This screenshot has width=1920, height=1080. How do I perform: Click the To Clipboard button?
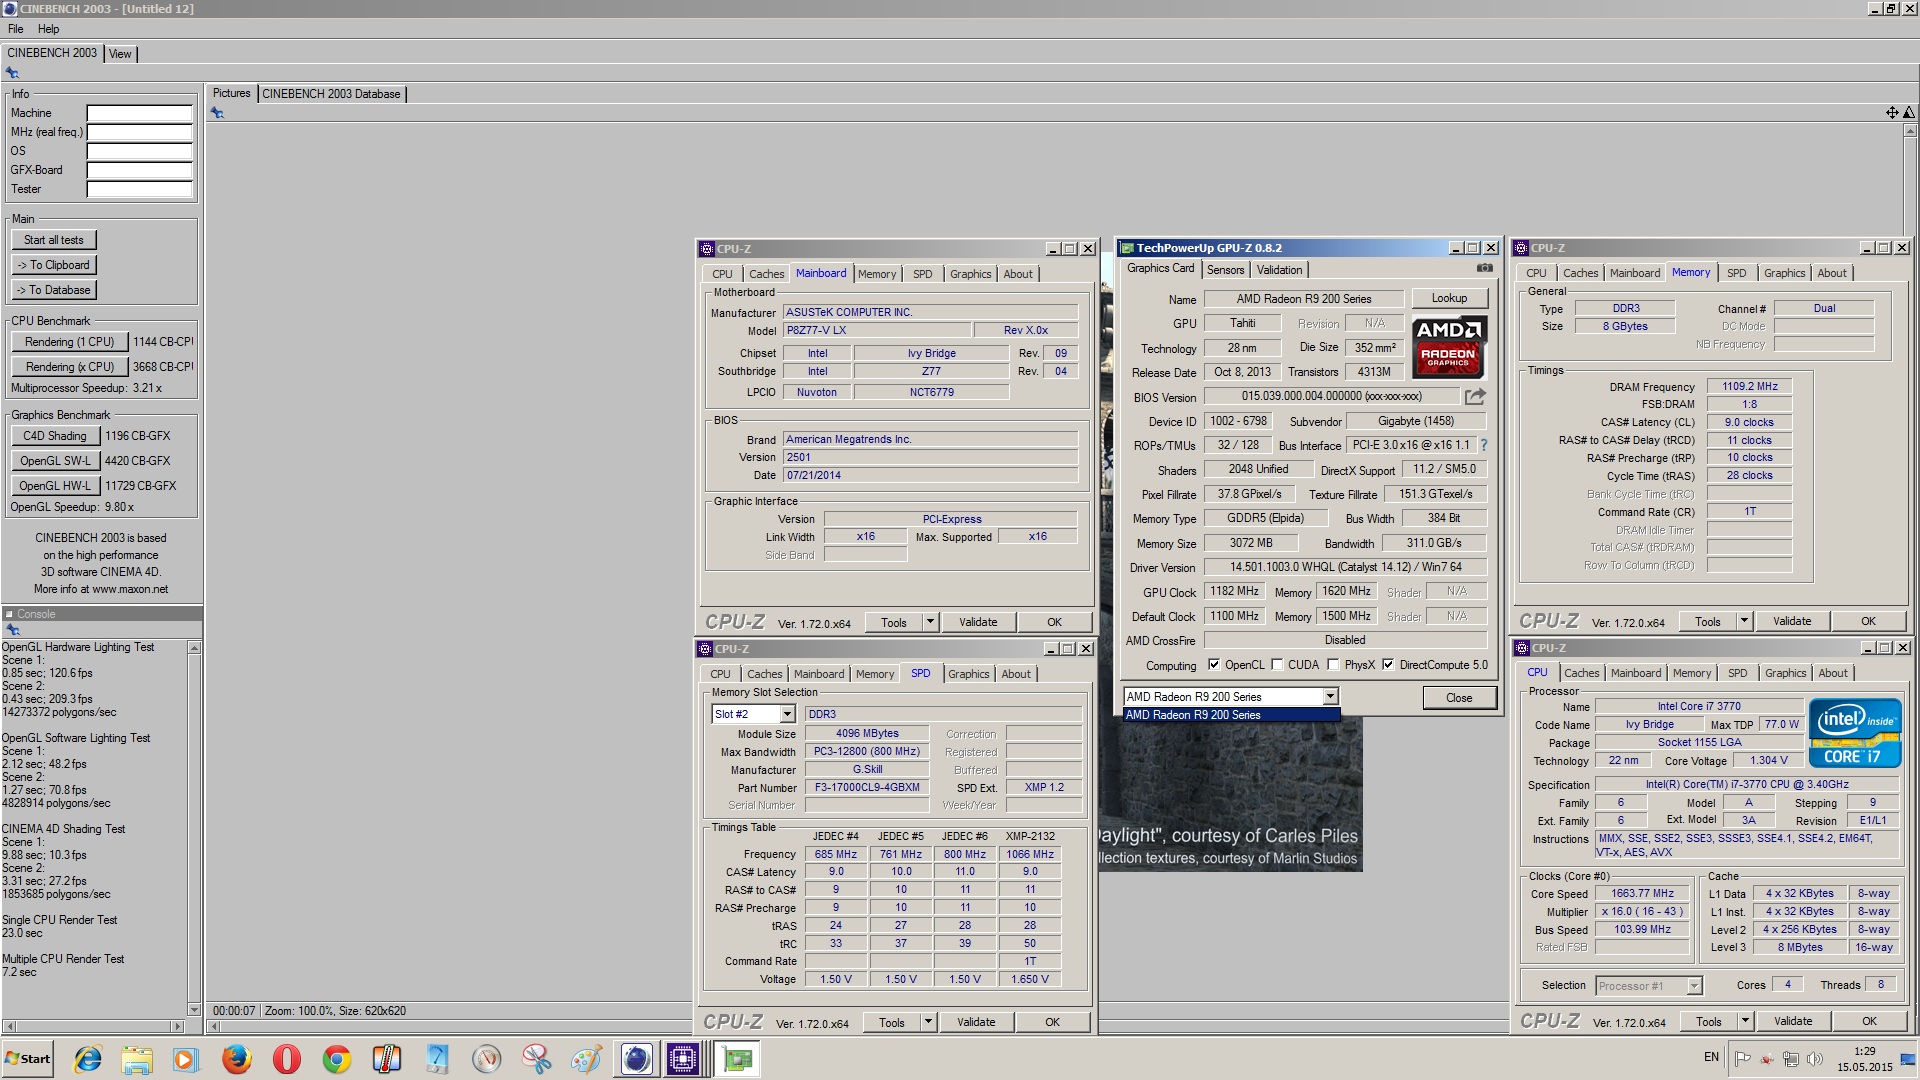(x=54, y=265)
